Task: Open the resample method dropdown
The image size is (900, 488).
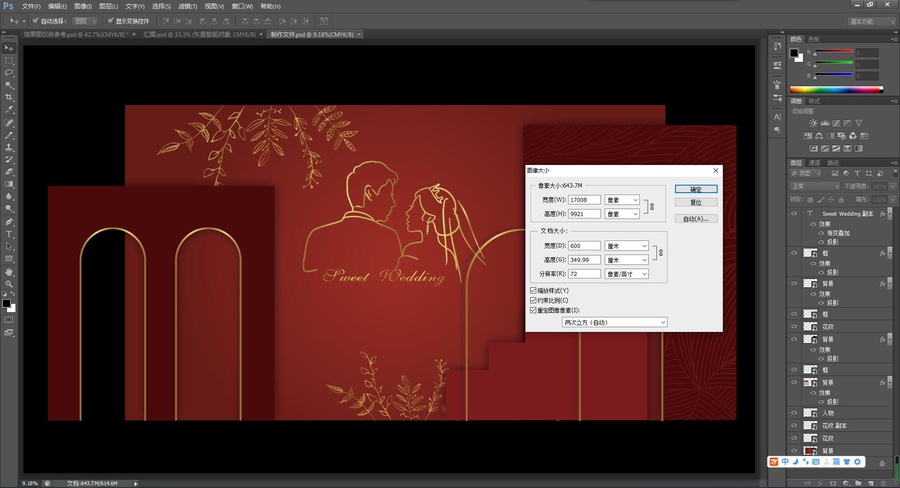Action: coord(615,322)
